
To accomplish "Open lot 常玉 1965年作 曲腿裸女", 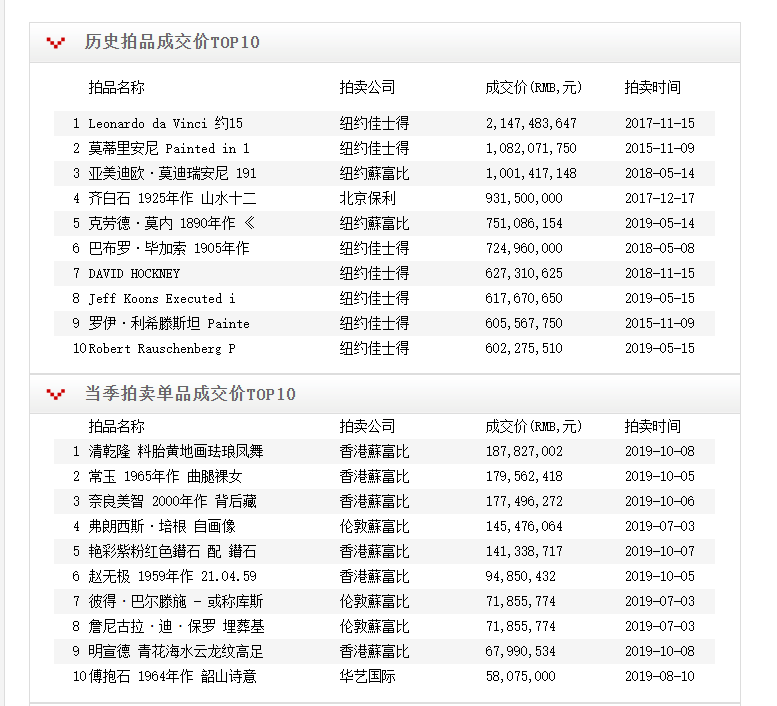I will tap(166, 477).
